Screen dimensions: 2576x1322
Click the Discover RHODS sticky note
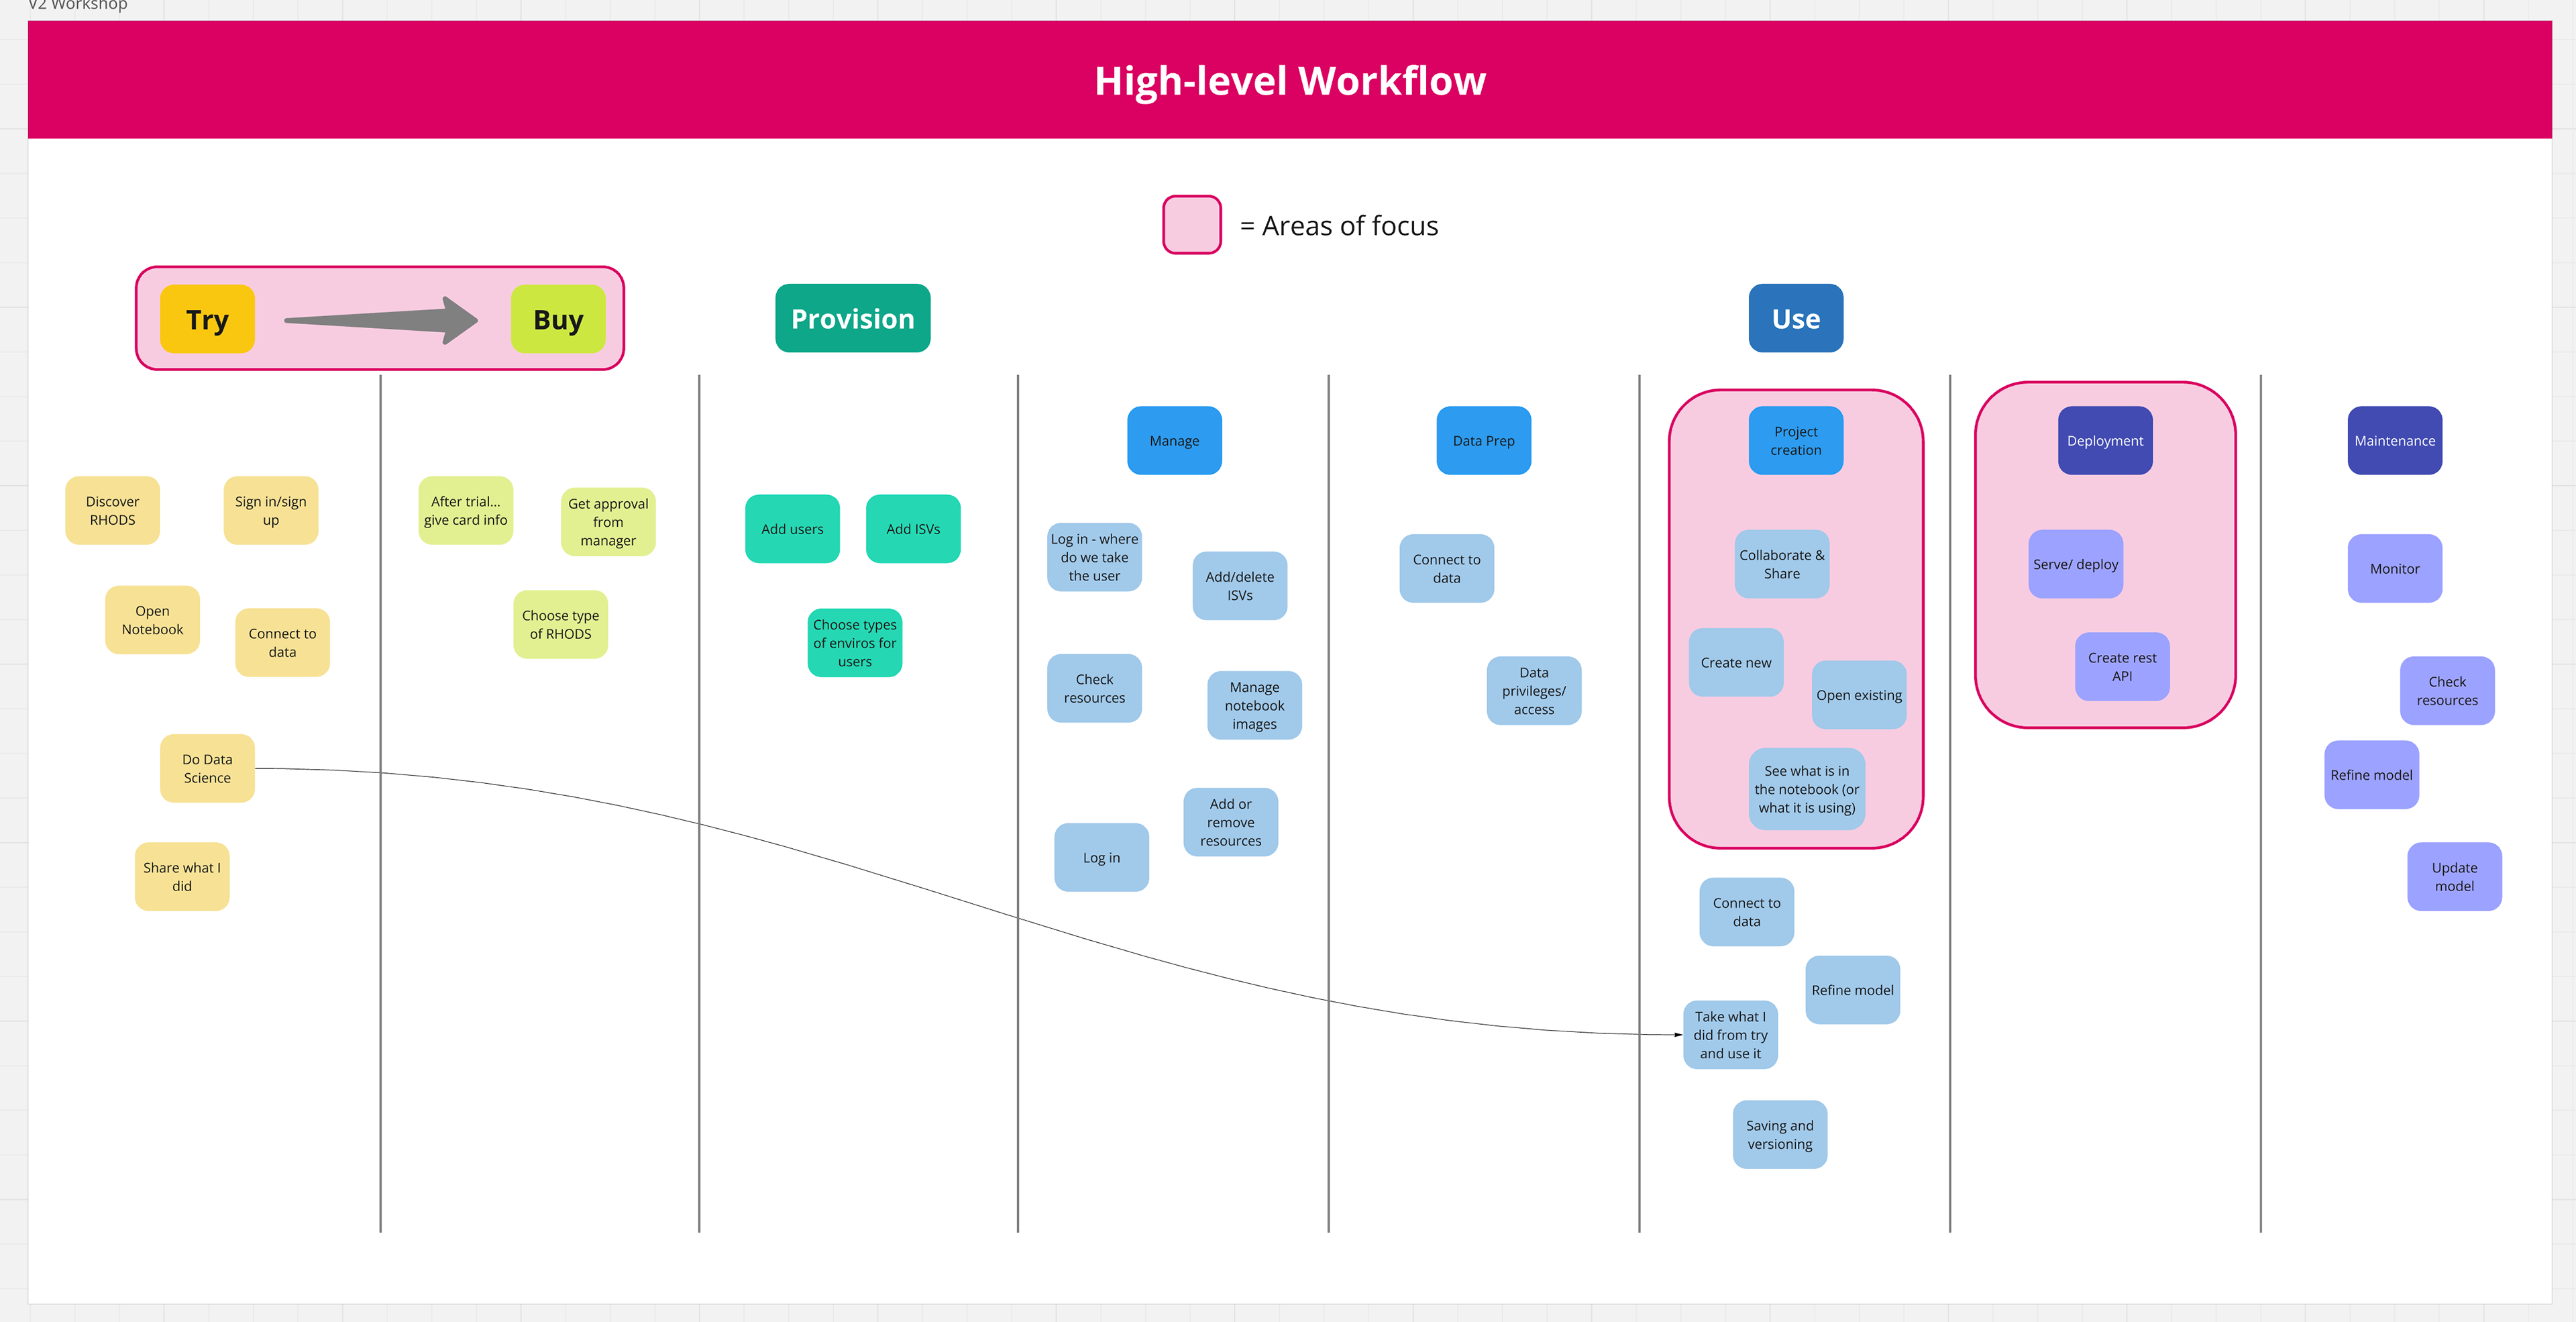pos(112,510)
